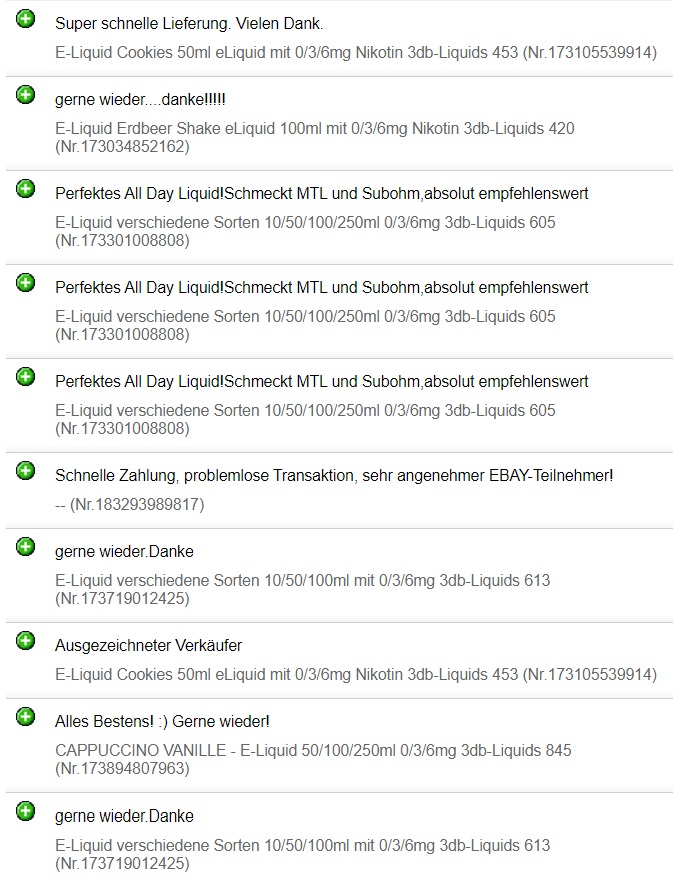Click the "Schnelle Zahlung, problemlose Transaktion" comment
673x881 pixels.
coord(334,476)
